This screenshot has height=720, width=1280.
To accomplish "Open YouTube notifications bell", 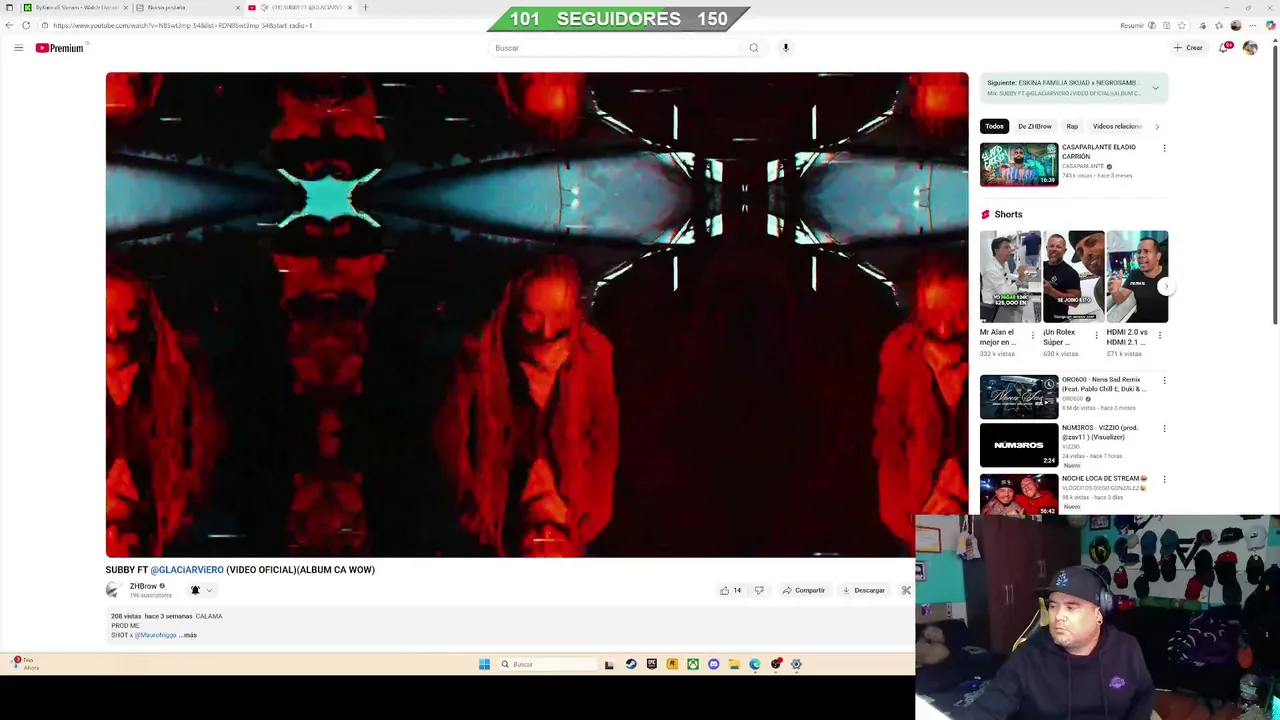I will [x=1225, y=48].
